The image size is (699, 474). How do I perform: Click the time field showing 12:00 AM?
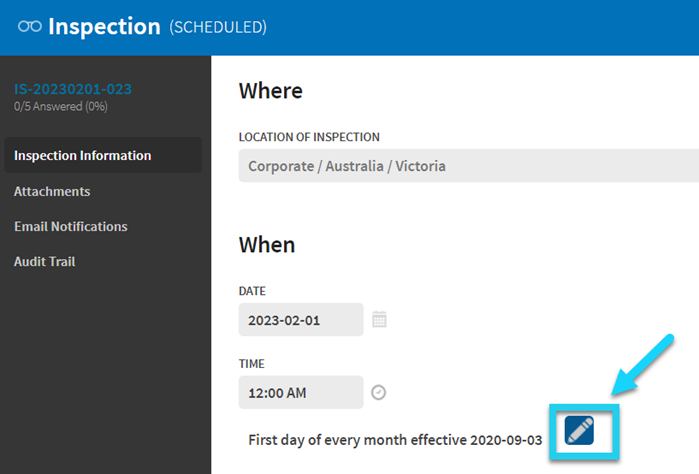pos(301,392)
